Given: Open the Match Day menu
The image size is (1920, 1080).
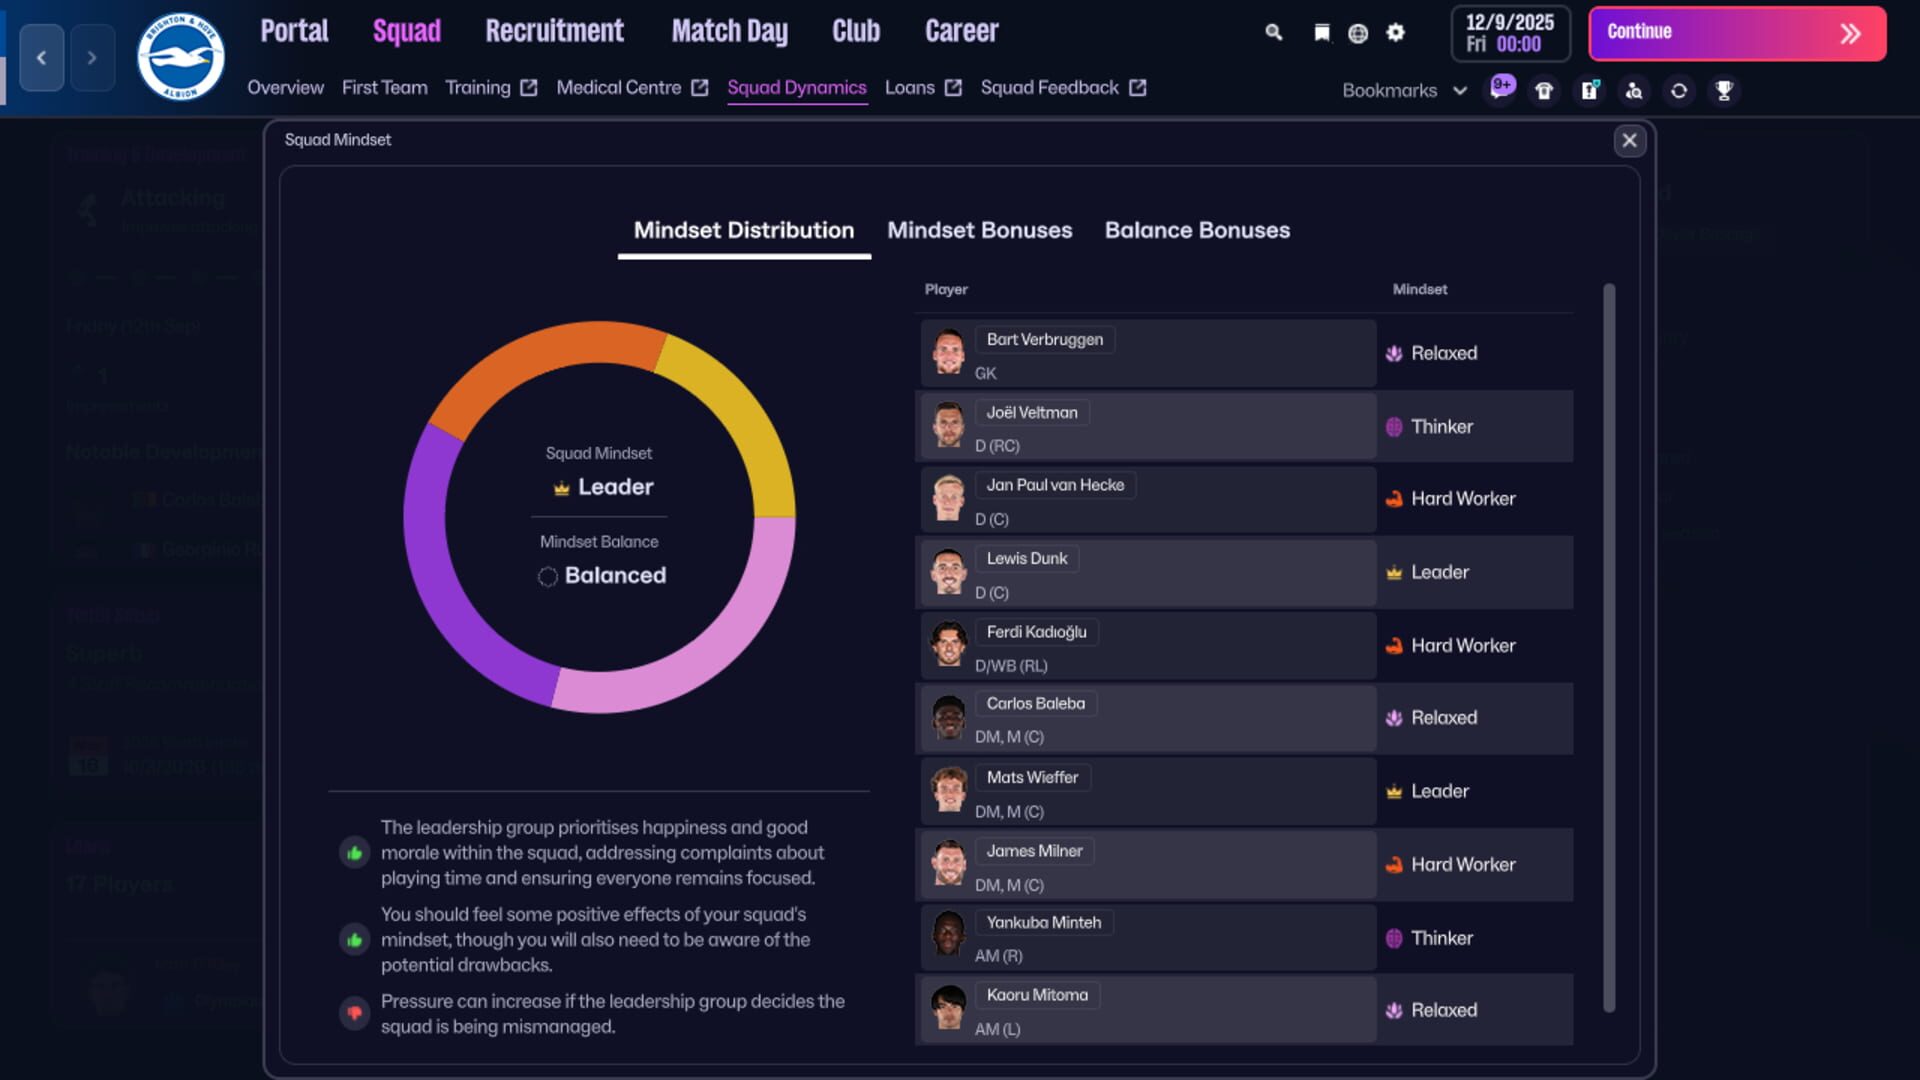Looking at the screenshot, I should tap(729, 31).
